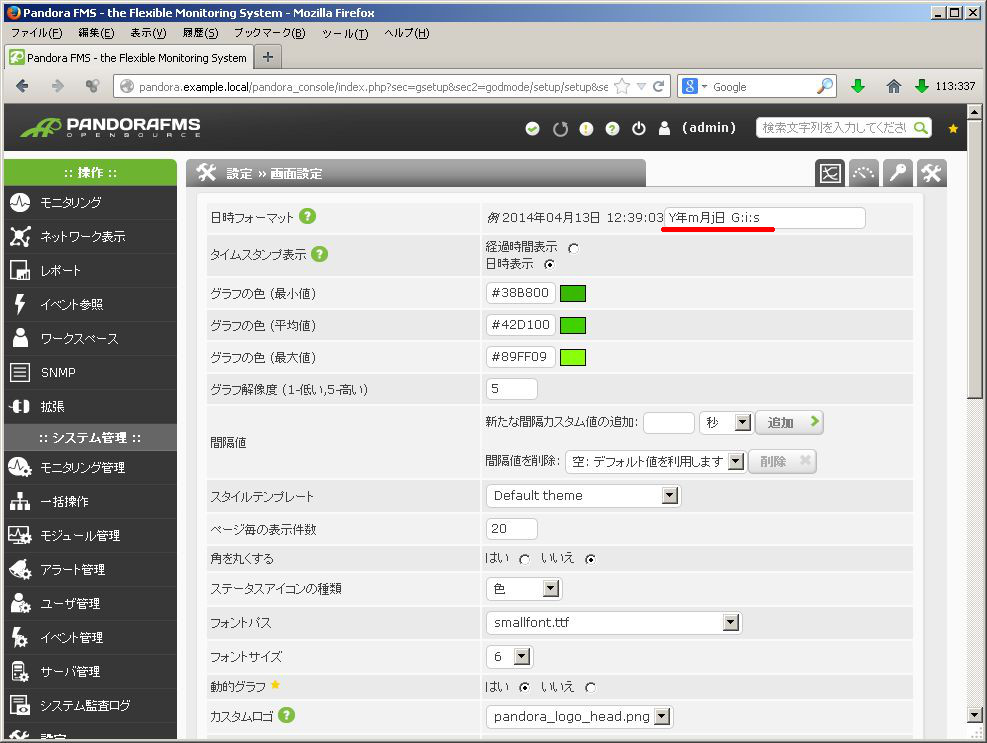Screen dimensions: 987x743
Task: Click the date format input field
Action: 765,218
